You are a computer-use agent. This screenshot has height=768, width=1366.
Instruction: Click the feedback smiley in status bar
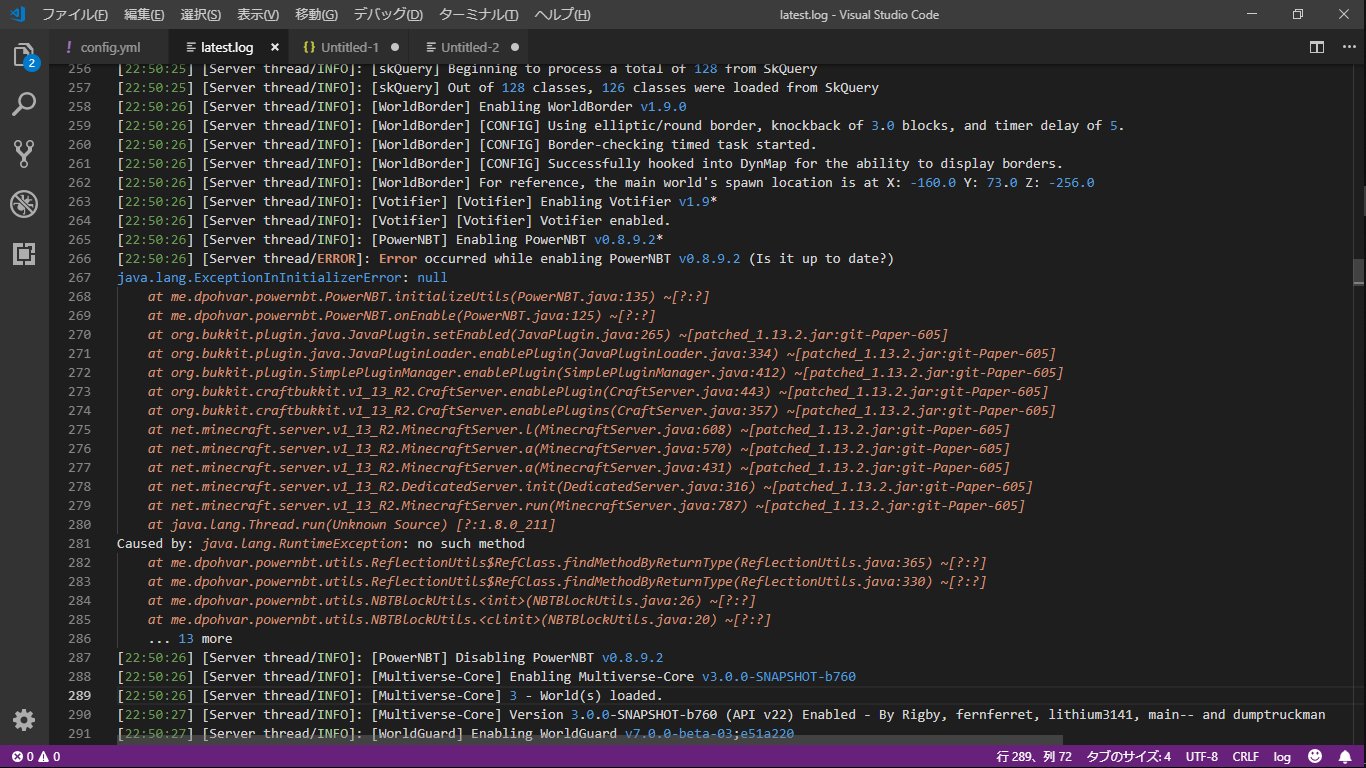tap(1315, 757)
